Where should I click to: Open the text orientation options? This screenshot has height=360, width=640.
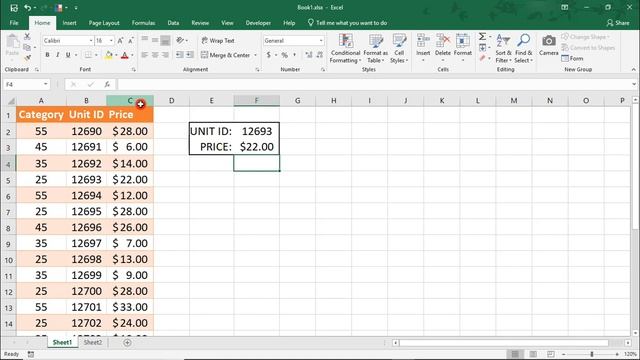(x=182, y=40)
